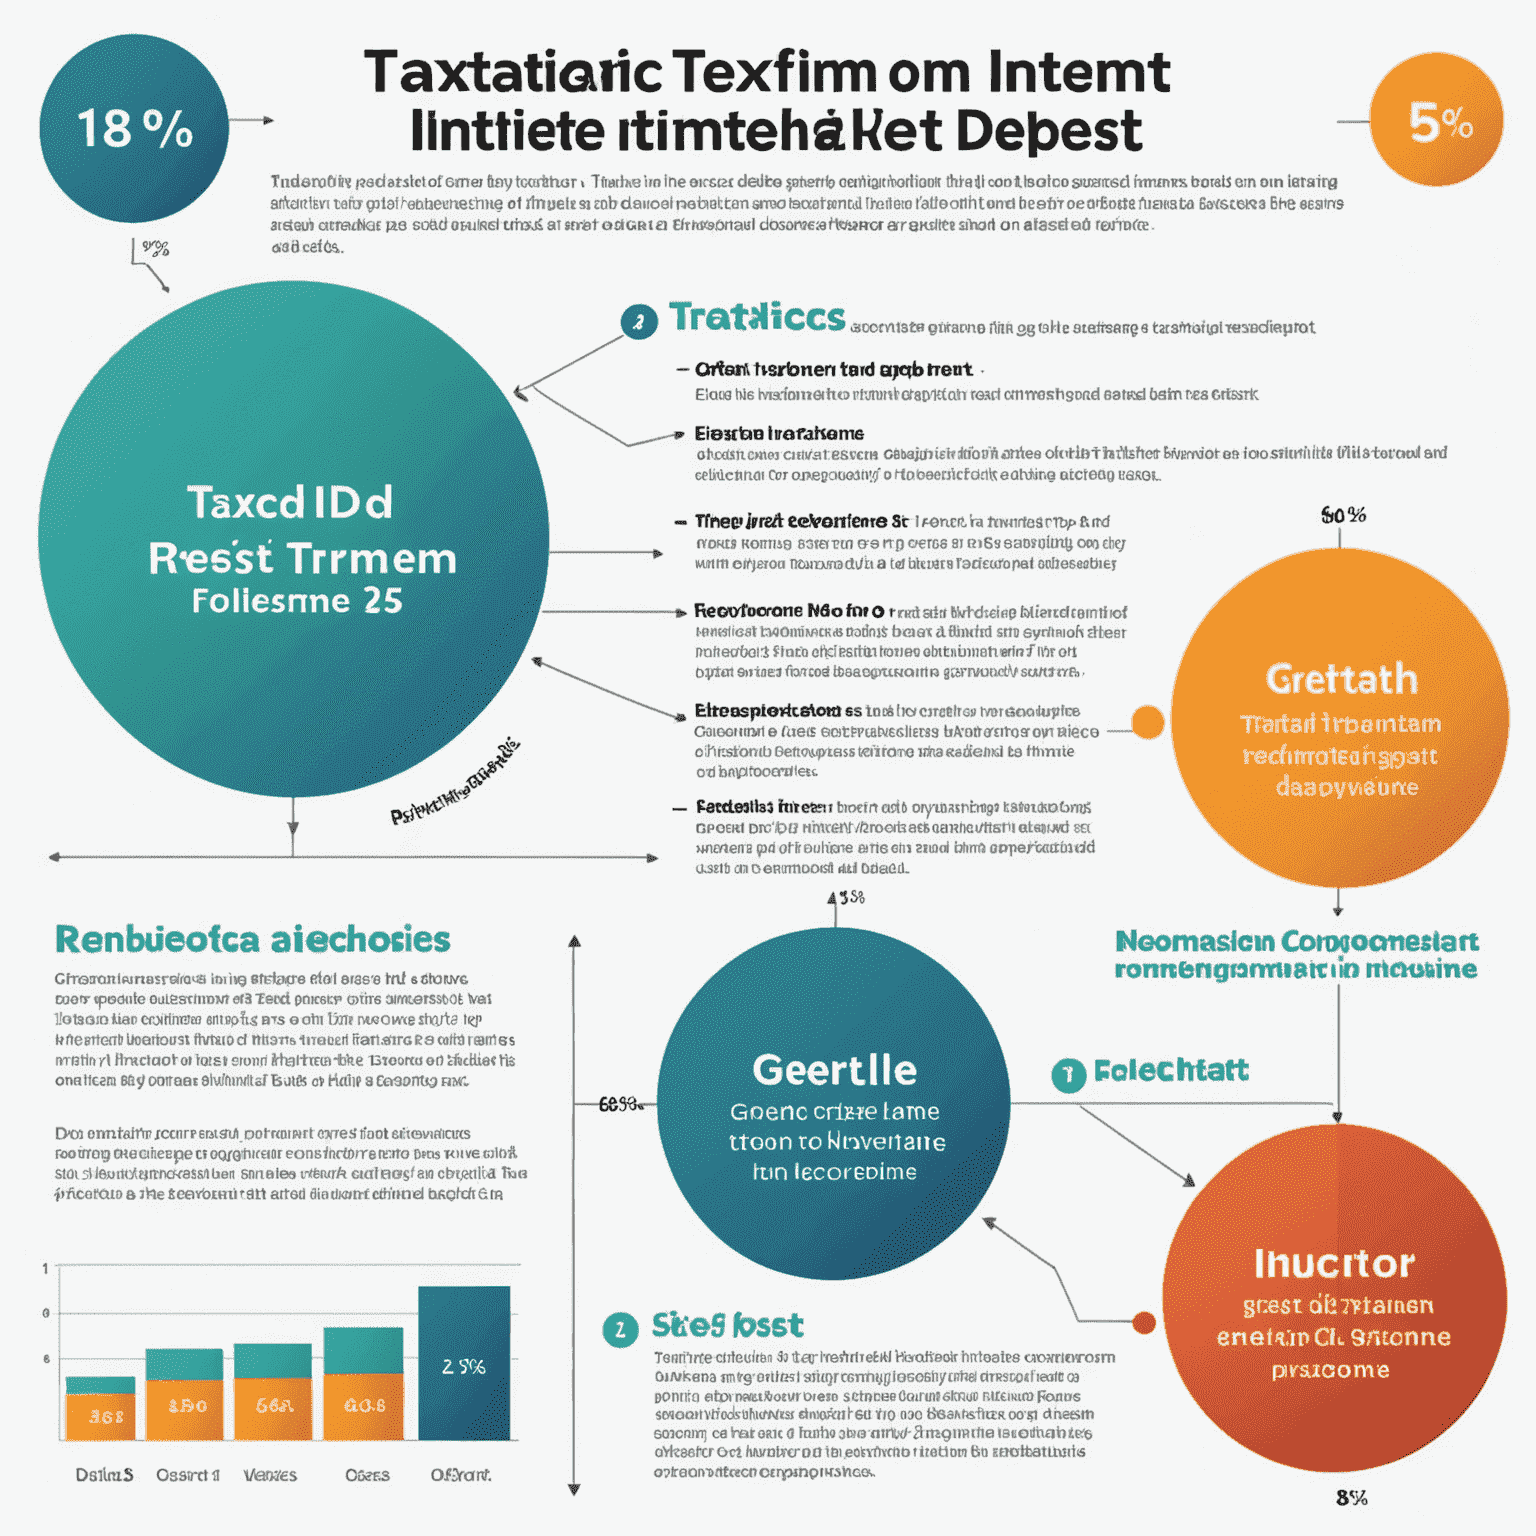Select the orange 5% circle
The width and height of the screenshot is (1536, 1536).
(1437, 120)
